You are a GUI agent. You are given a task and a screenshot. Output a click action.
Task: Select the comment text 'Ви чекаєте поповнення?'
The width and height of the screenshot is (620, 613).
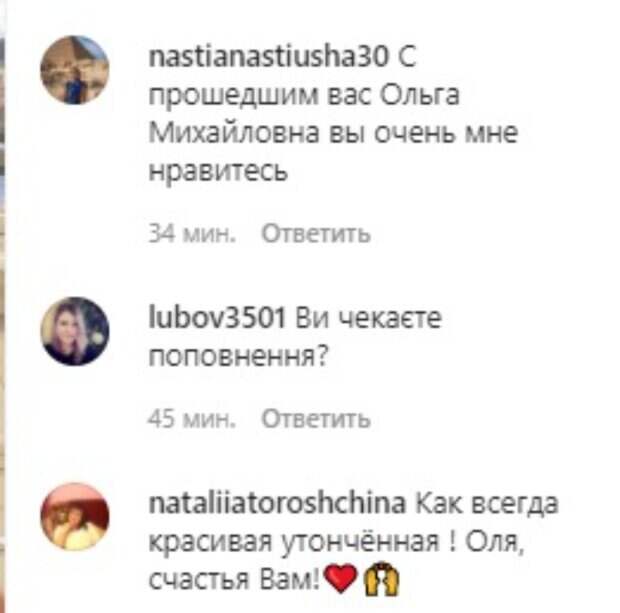295,337
